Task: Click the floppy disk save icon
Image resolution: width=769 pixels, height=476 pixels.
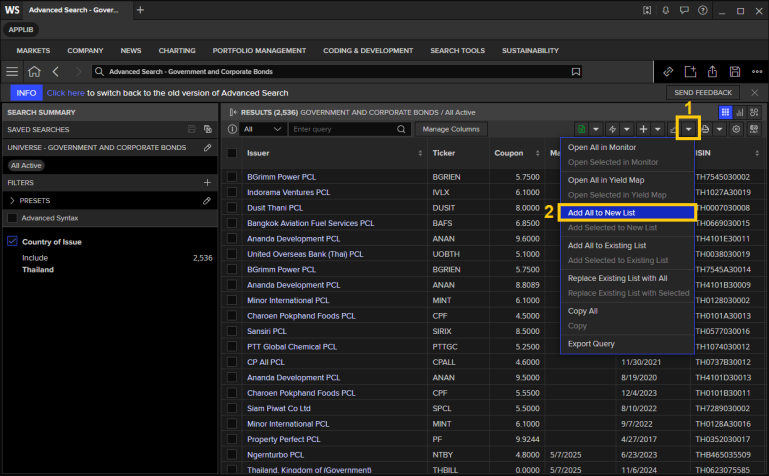Action: tap(735, 72)
